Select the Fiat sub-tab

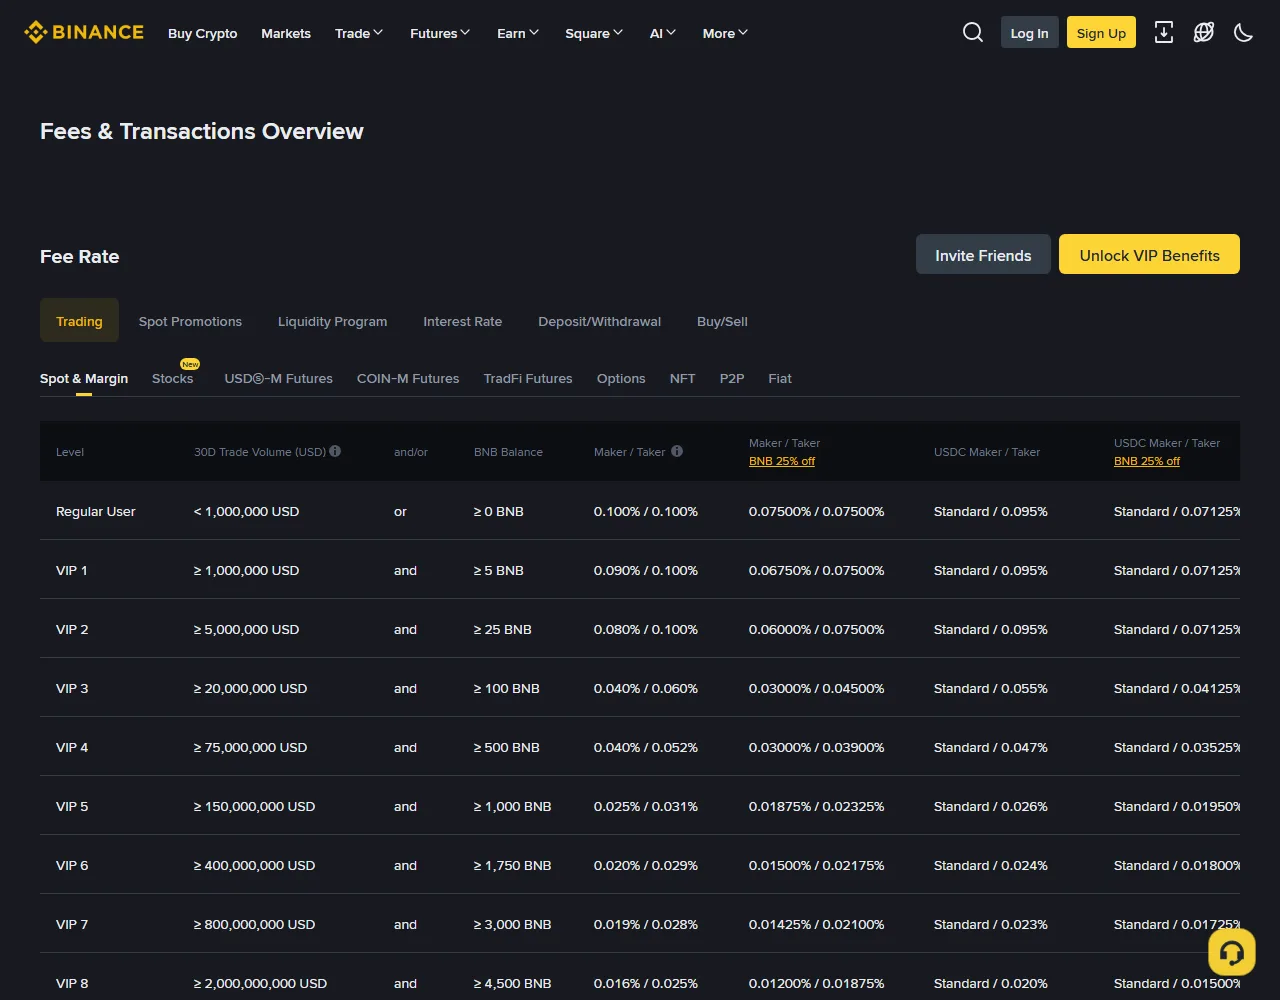click(780, 378)
